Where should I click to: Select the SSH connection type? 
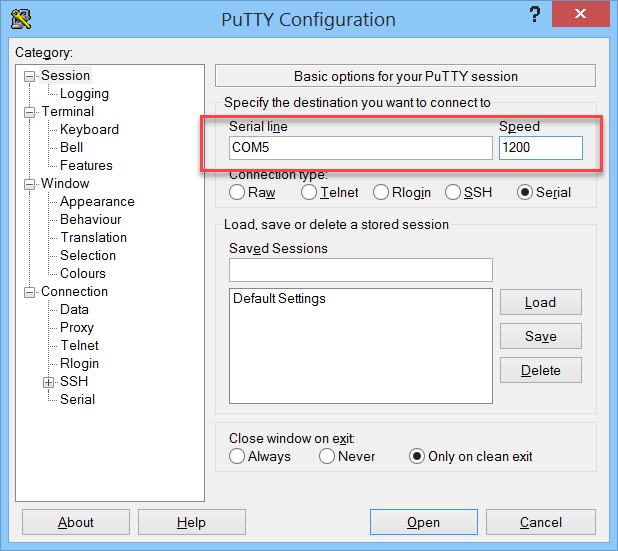point(453,192)
